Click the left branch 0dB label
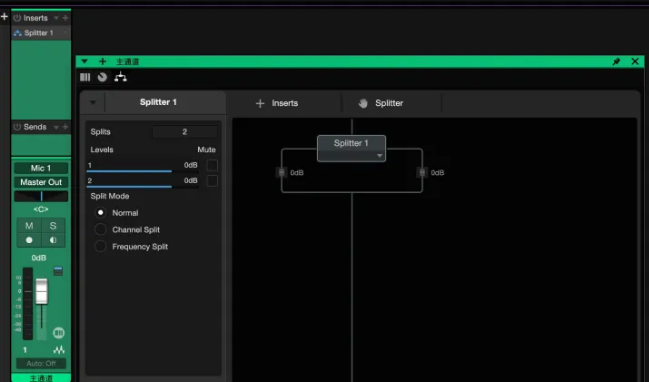Screen dimensions: 649x382 297,173
